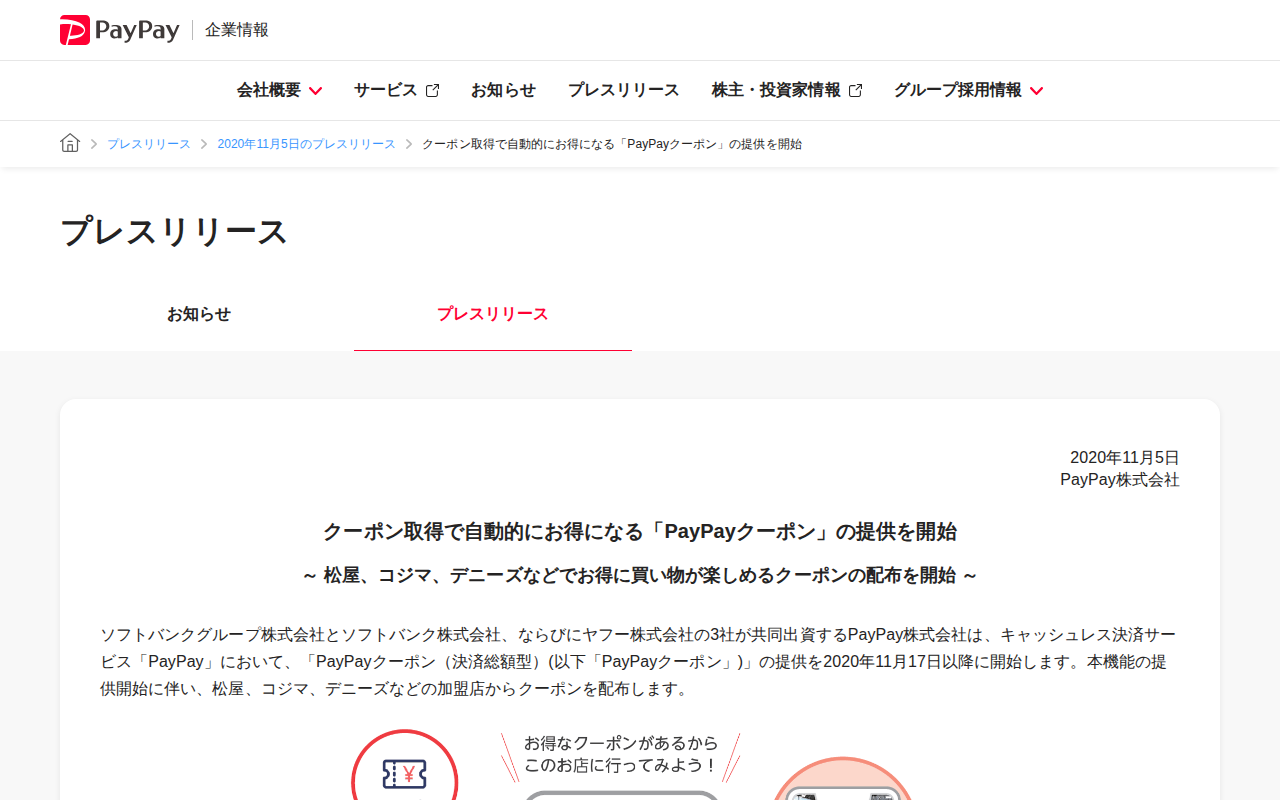Expand the 会社概要 dropdown menu
This screenshot has width=1280, height=800.
(x=279, y=90)
